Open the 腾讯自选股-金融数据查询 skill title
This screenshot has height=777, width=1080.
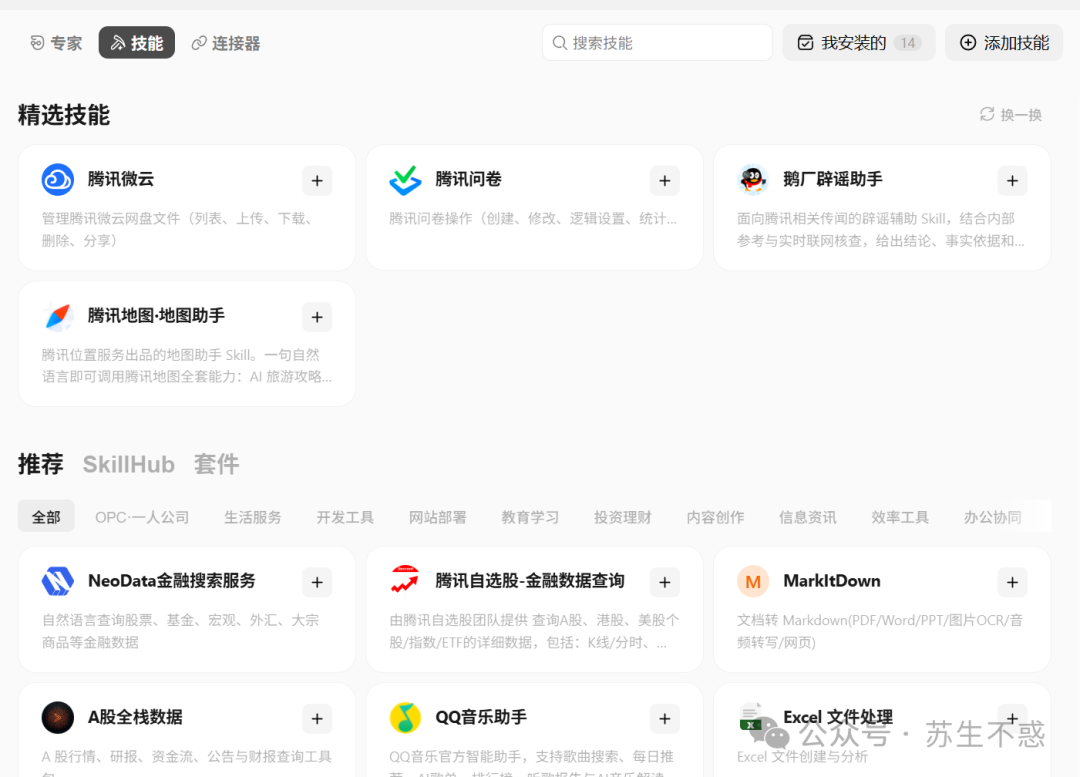530,581
